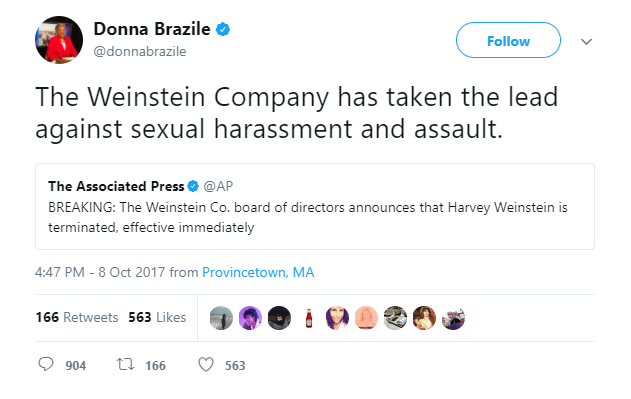View the 166 Retweets list

(x=77, y=317)
